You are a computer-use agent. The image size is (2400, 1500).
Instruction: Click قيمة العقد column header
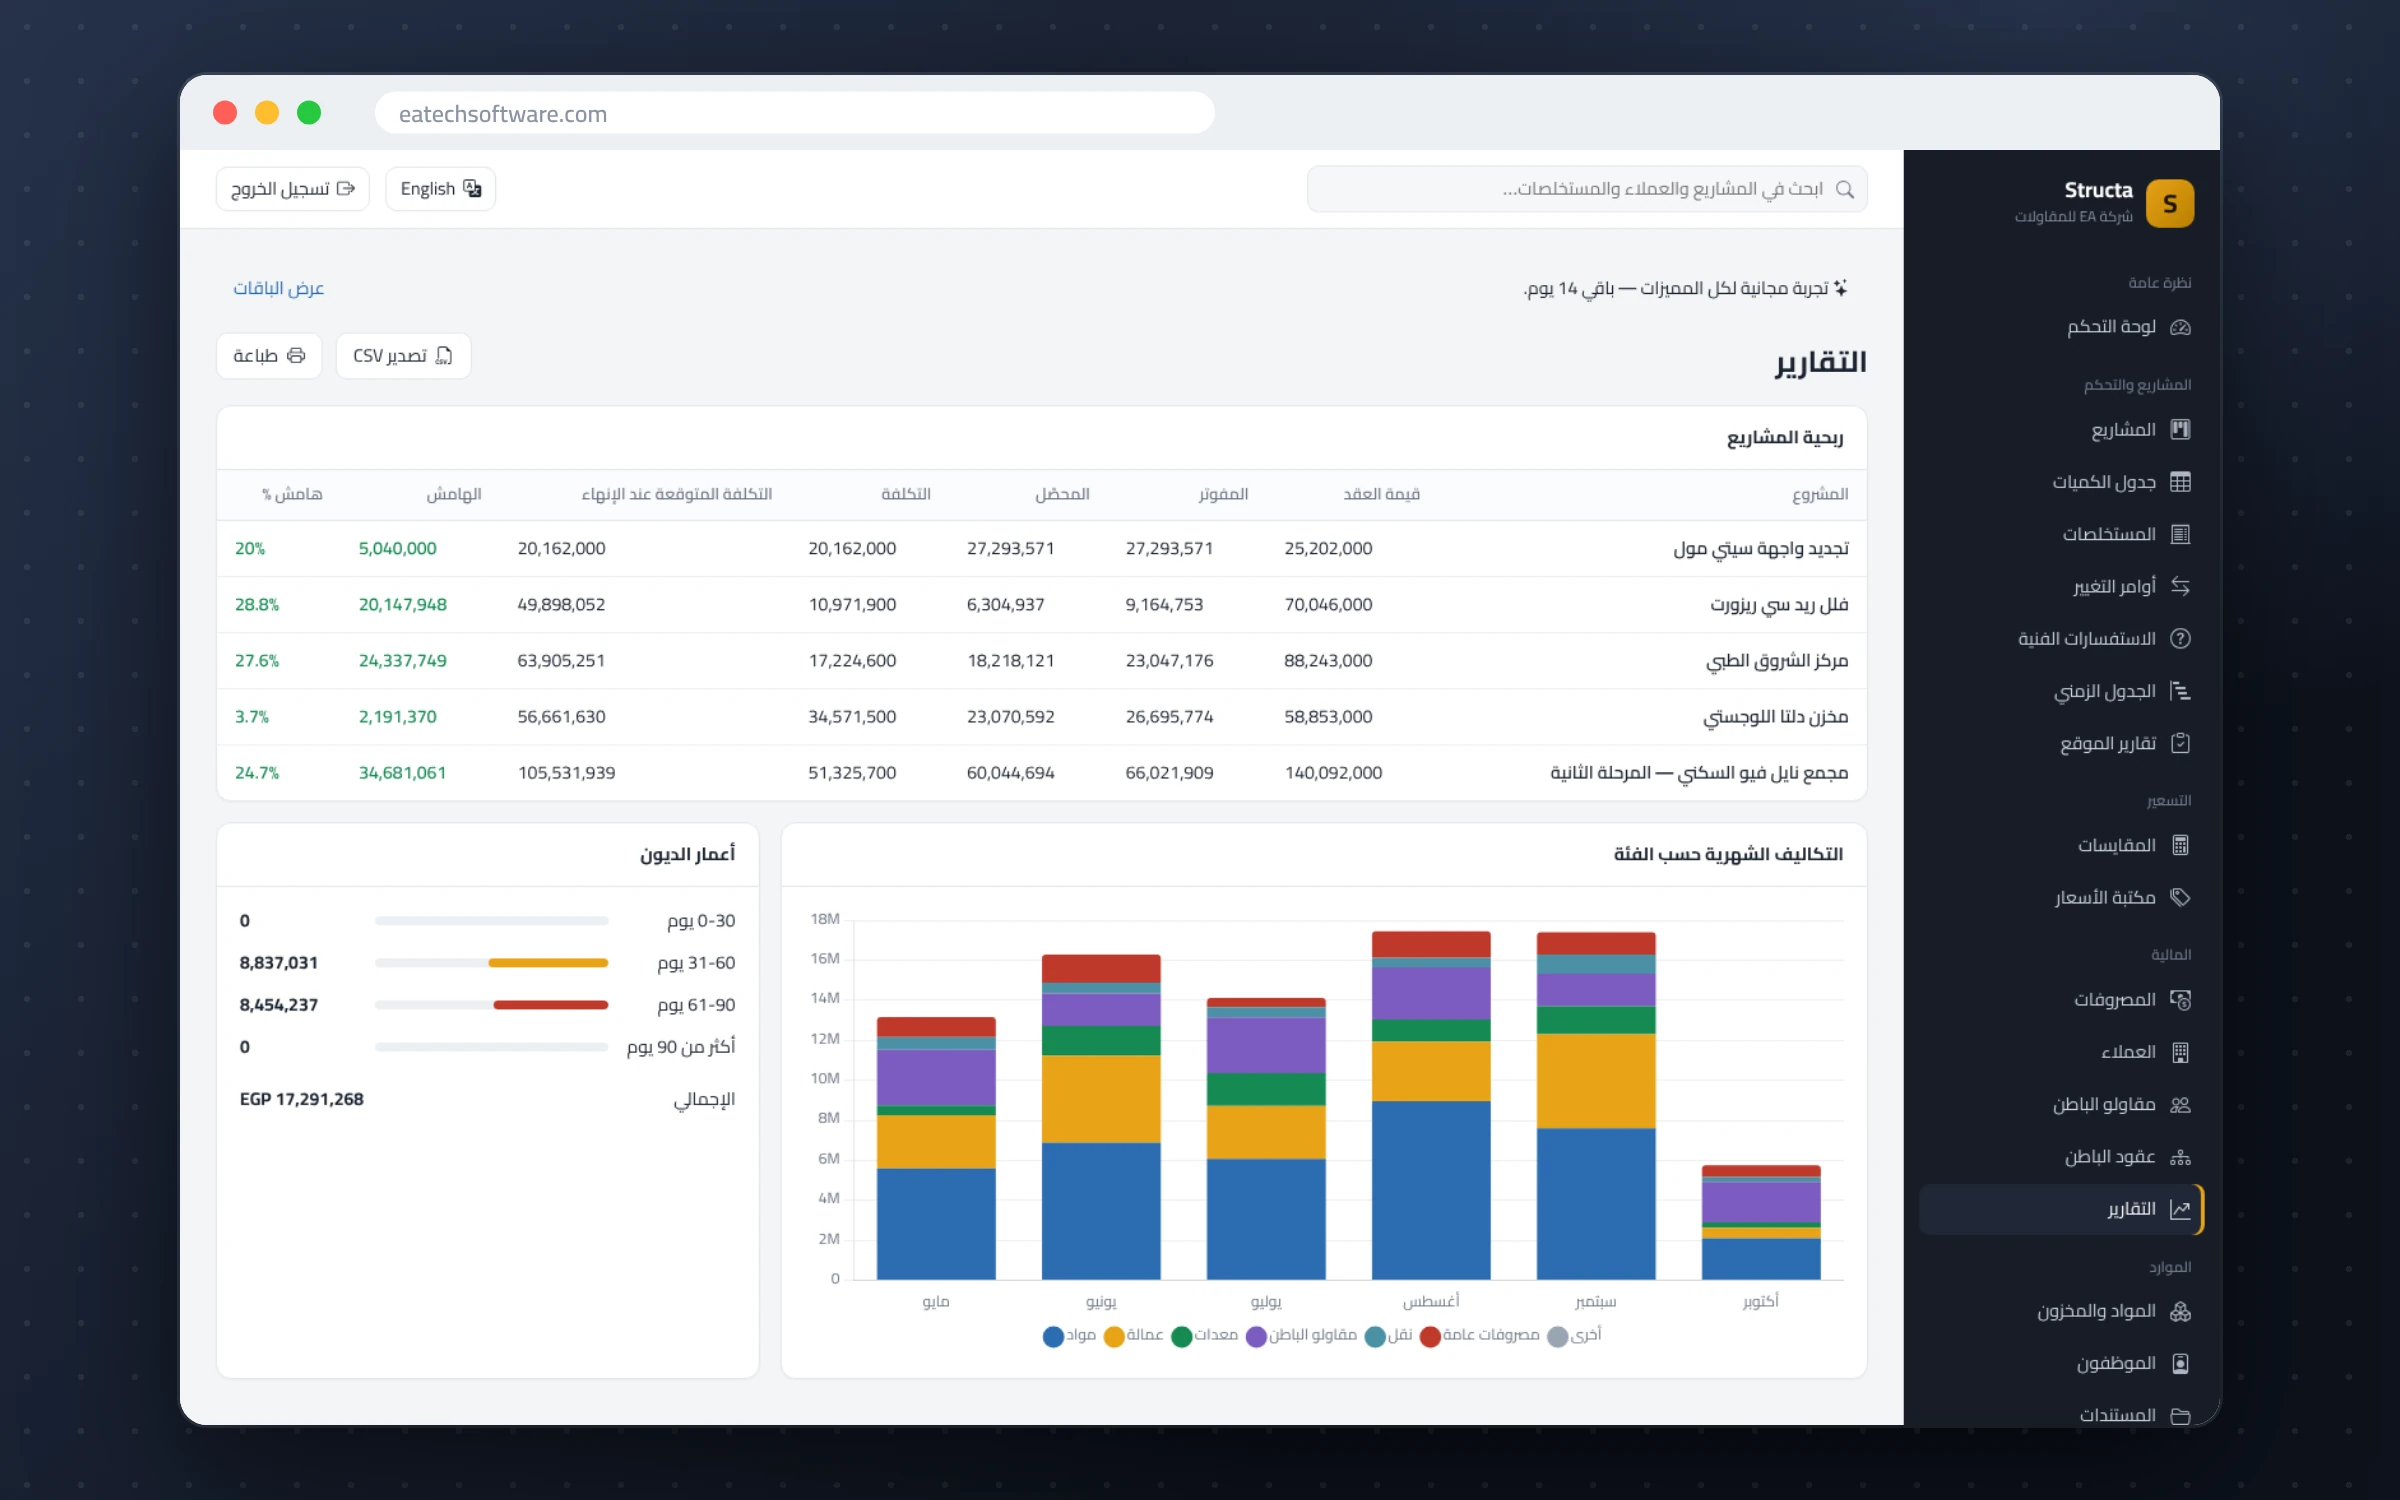tap(1382, 494)
